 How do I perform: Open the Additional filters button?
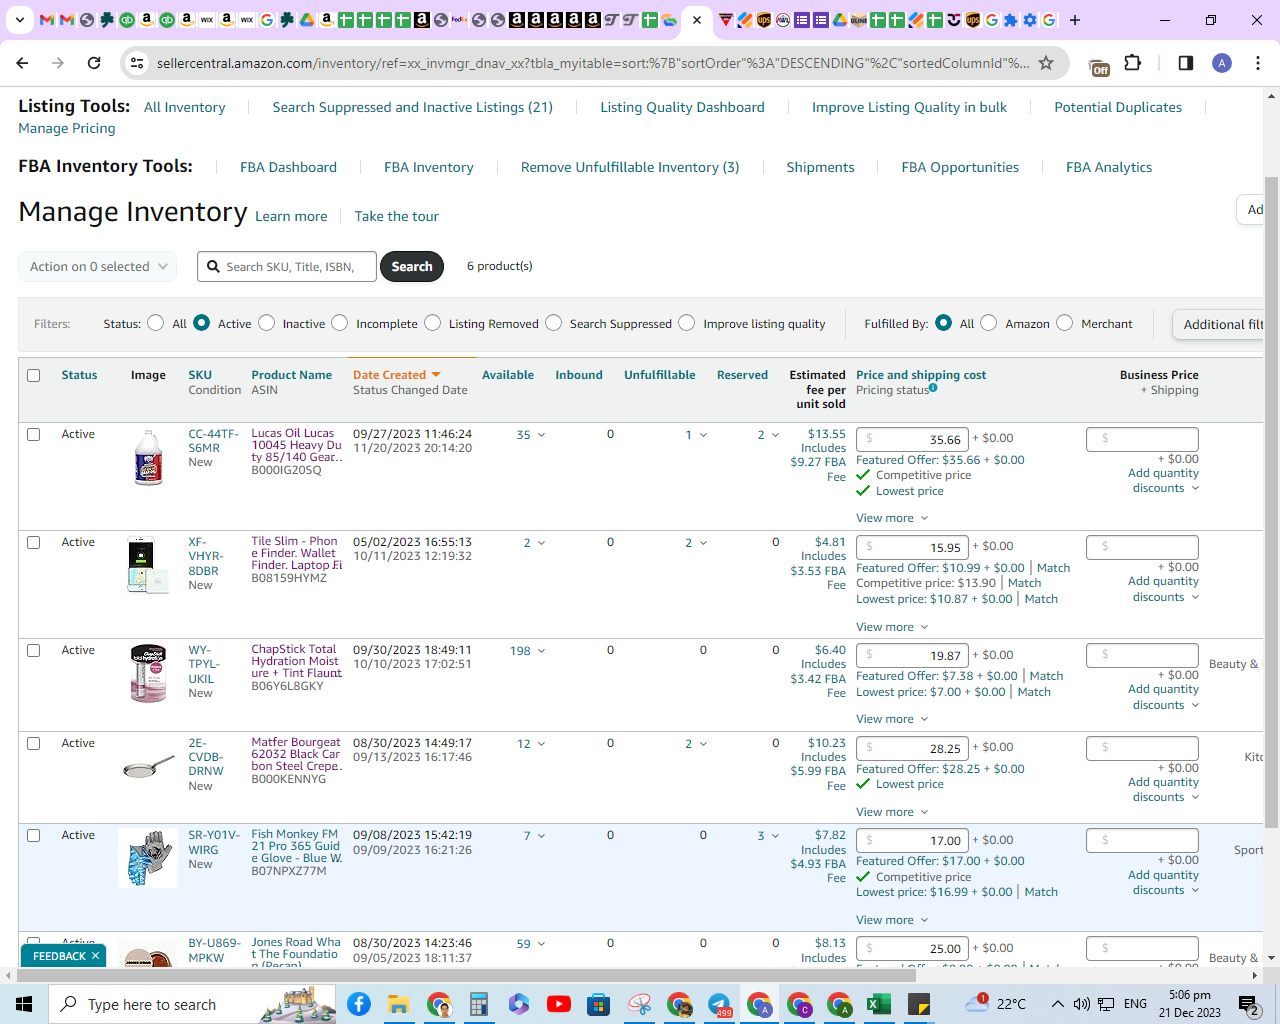coord(1220,324)
